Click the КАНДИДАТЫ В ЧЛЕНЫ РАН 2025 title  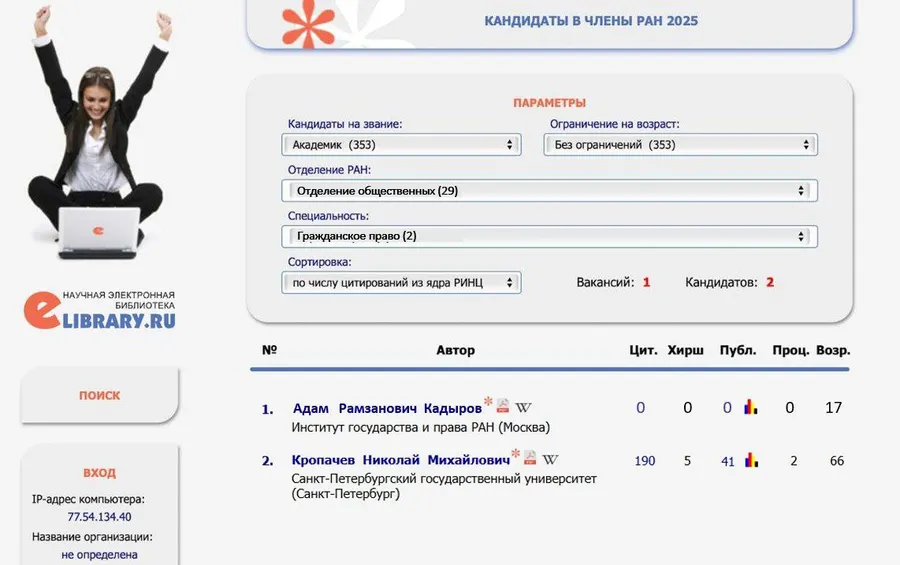click(x=591, y=21)
